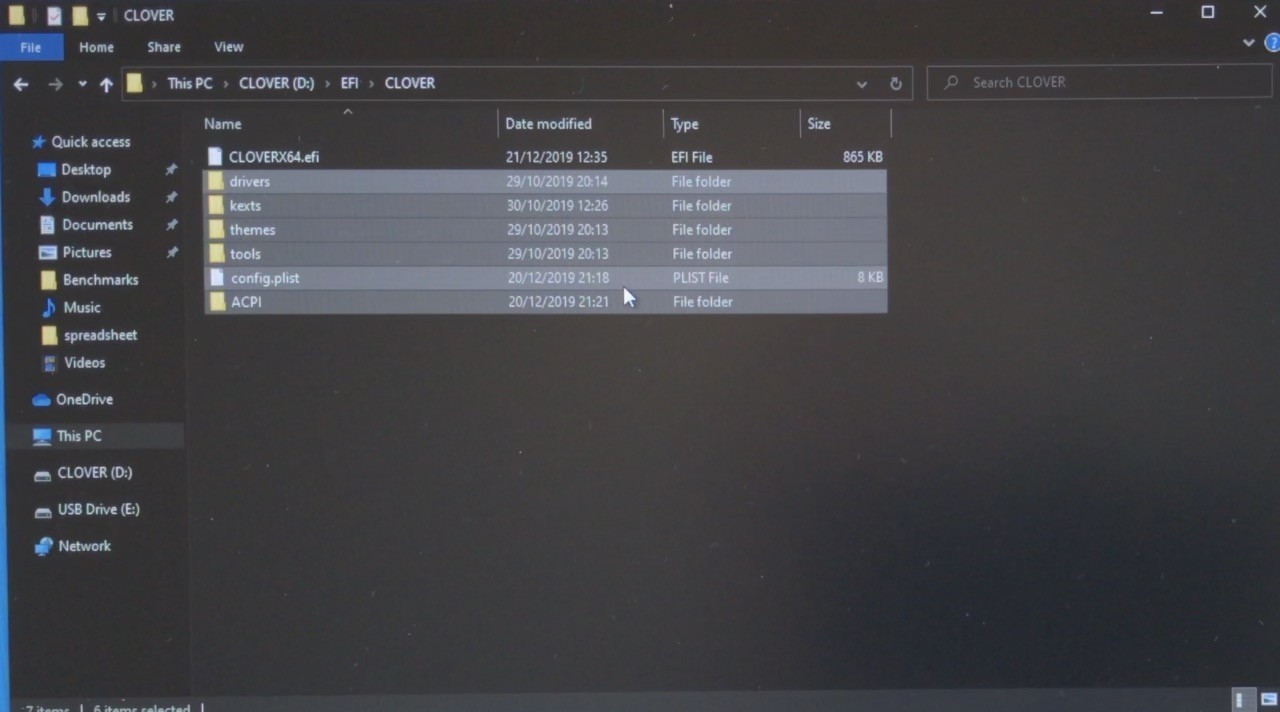Unpin Pictures using its pin icon
Viewport: 1280px width, 712px height.
(171, 252)
